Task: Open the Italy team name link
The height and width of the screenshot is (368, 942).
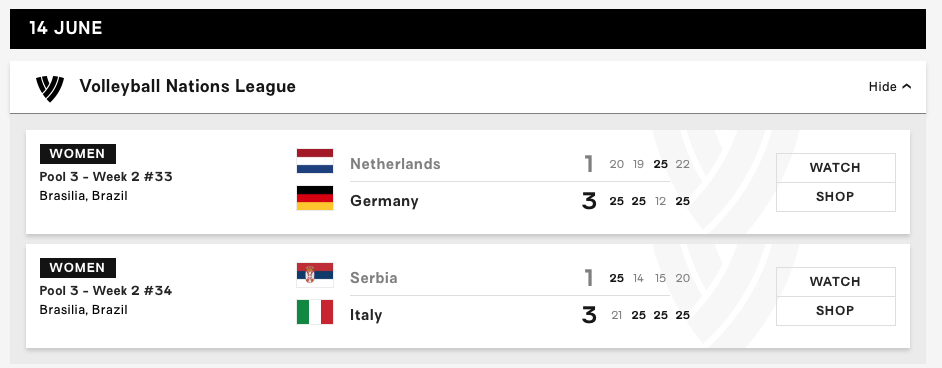Action: click(x=366, y=315)
